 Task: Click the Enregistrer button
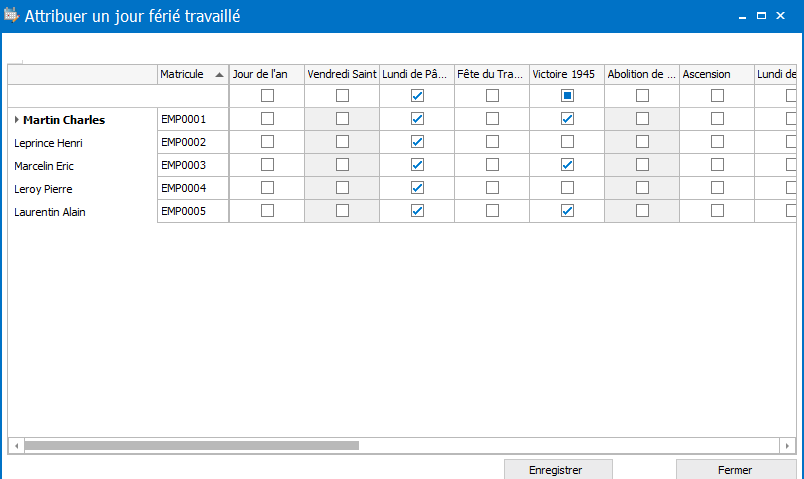tap(558, 470)
